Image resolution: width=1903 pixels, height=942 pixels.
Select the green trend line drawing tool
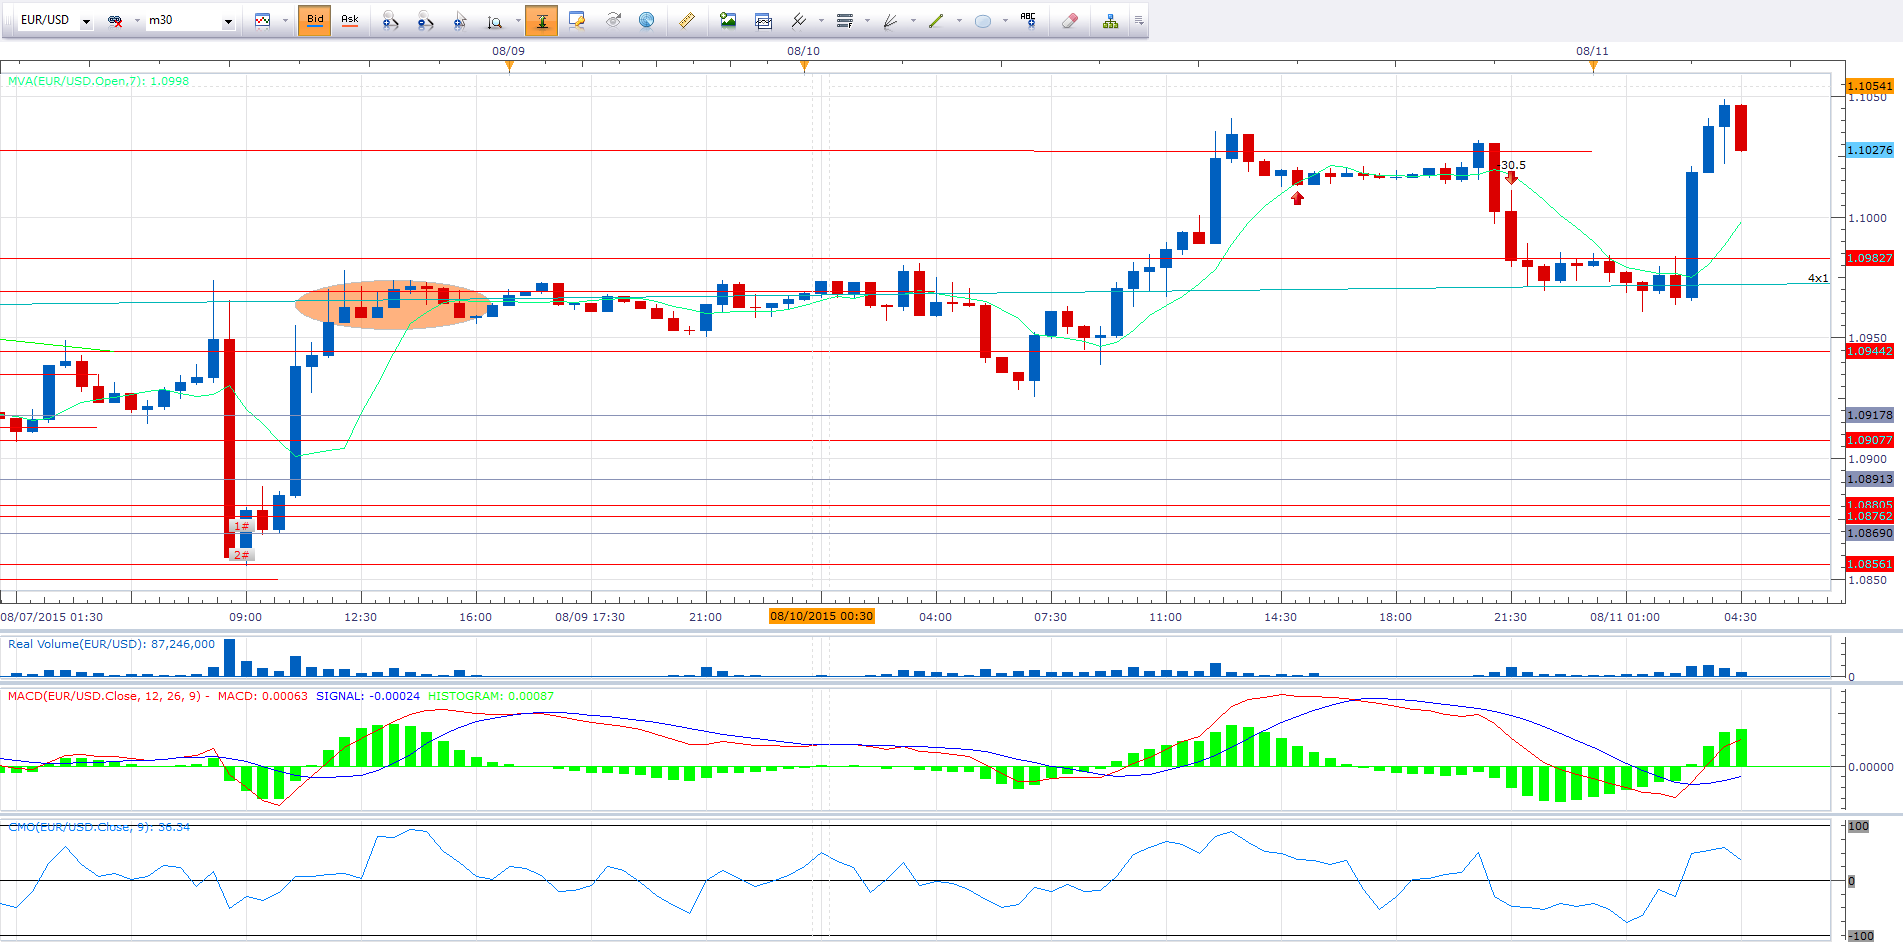point(936,20)
